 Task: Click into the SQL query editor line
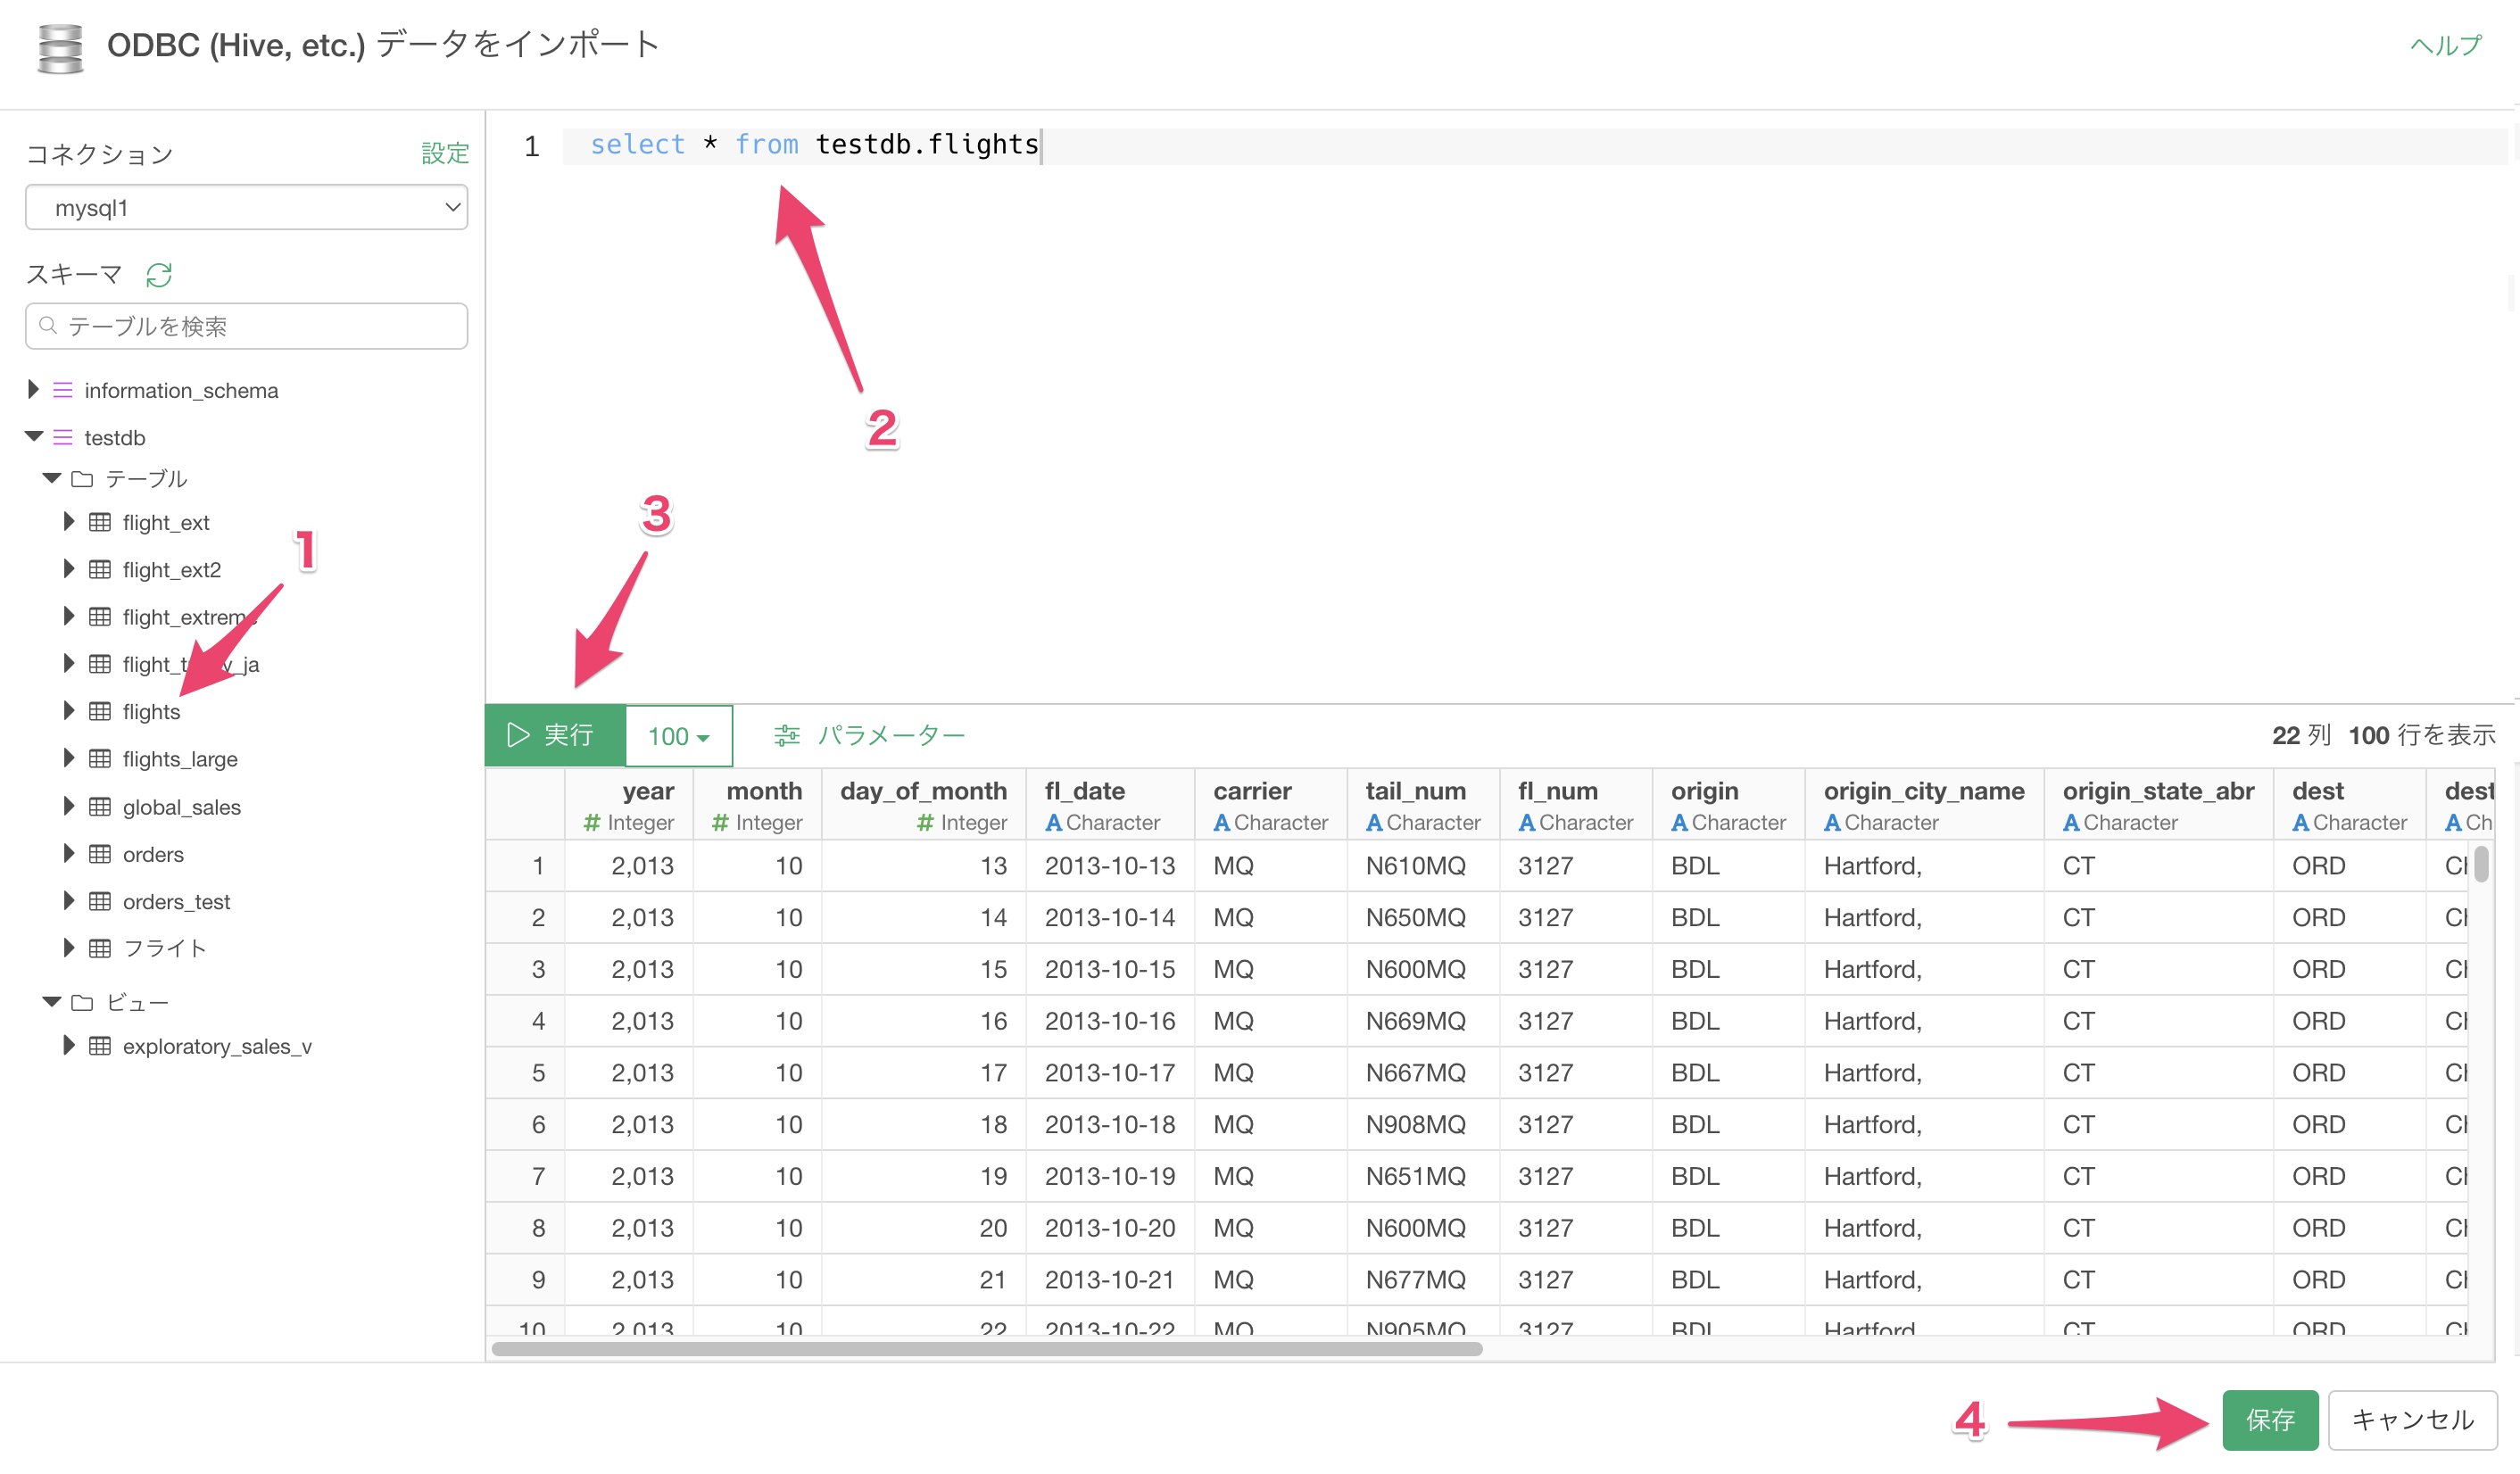tap(1535, 146)
